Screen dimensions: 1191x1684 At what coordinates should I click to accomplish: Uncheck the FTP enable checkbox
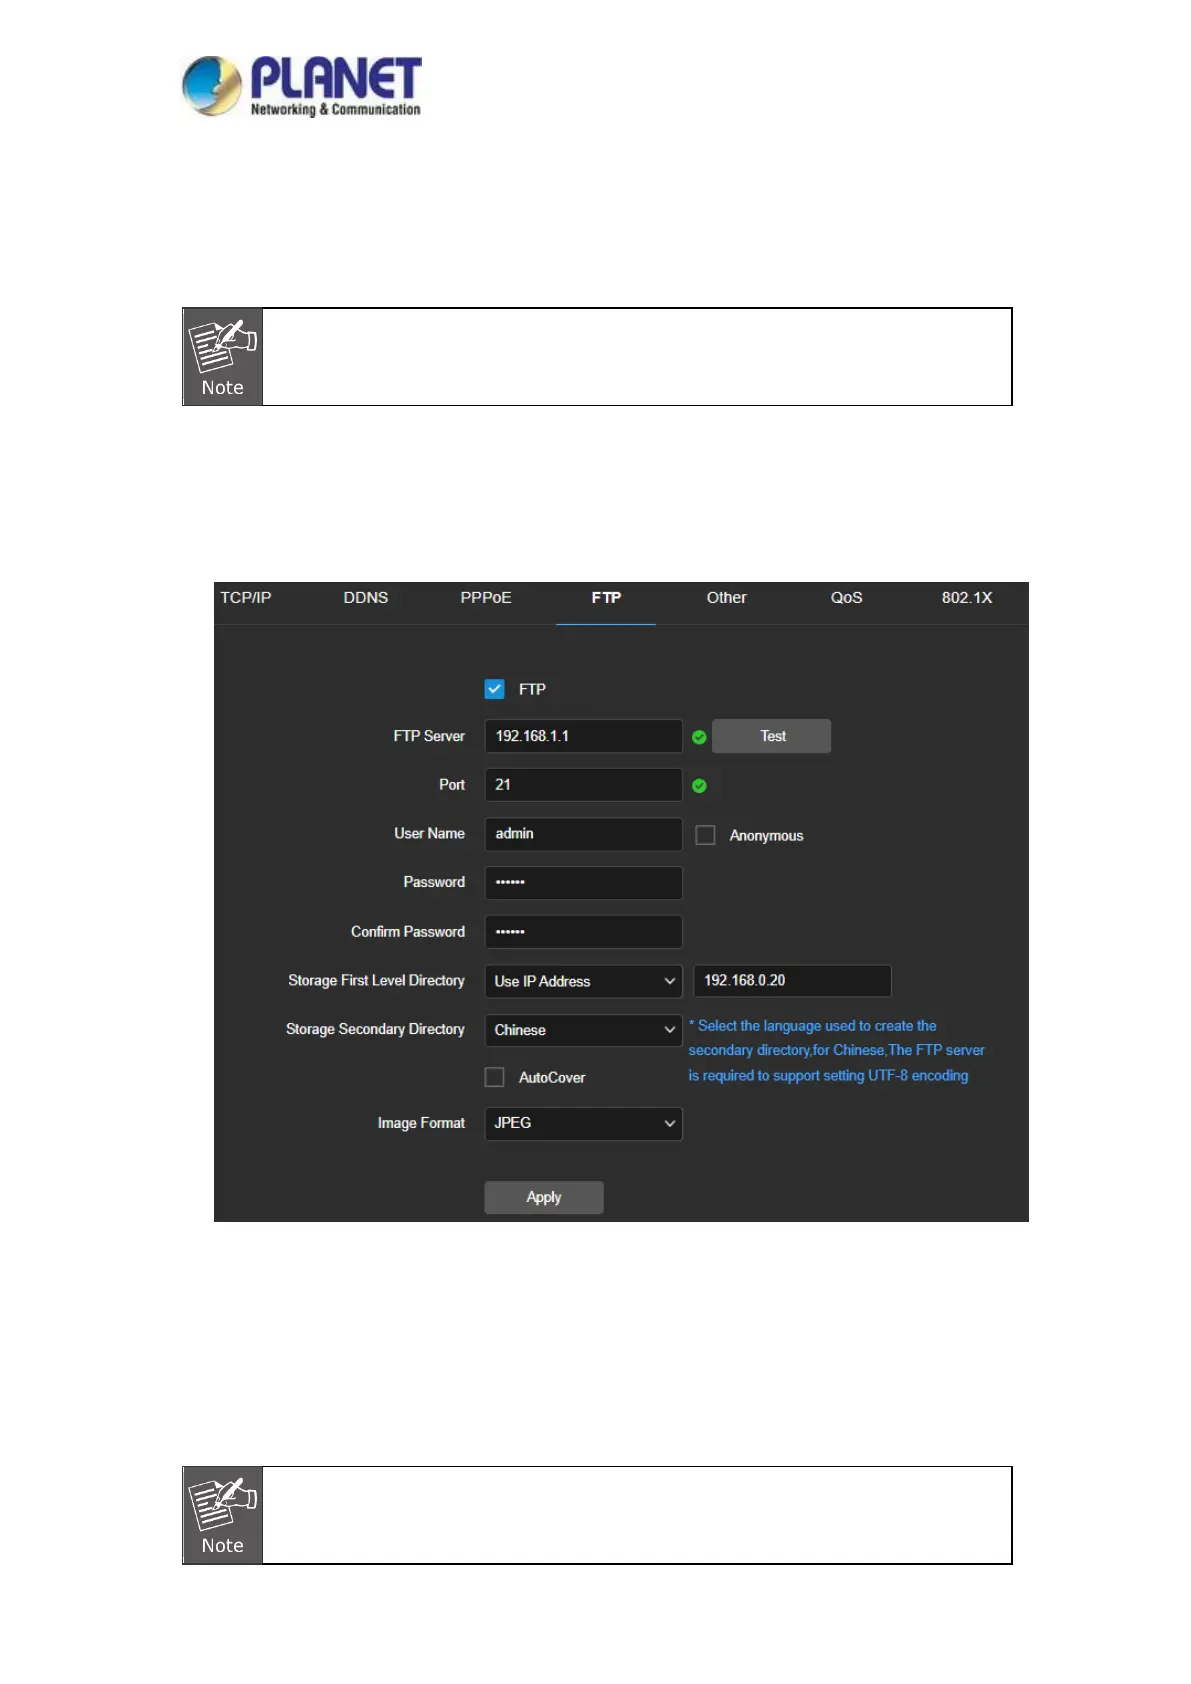494,689
